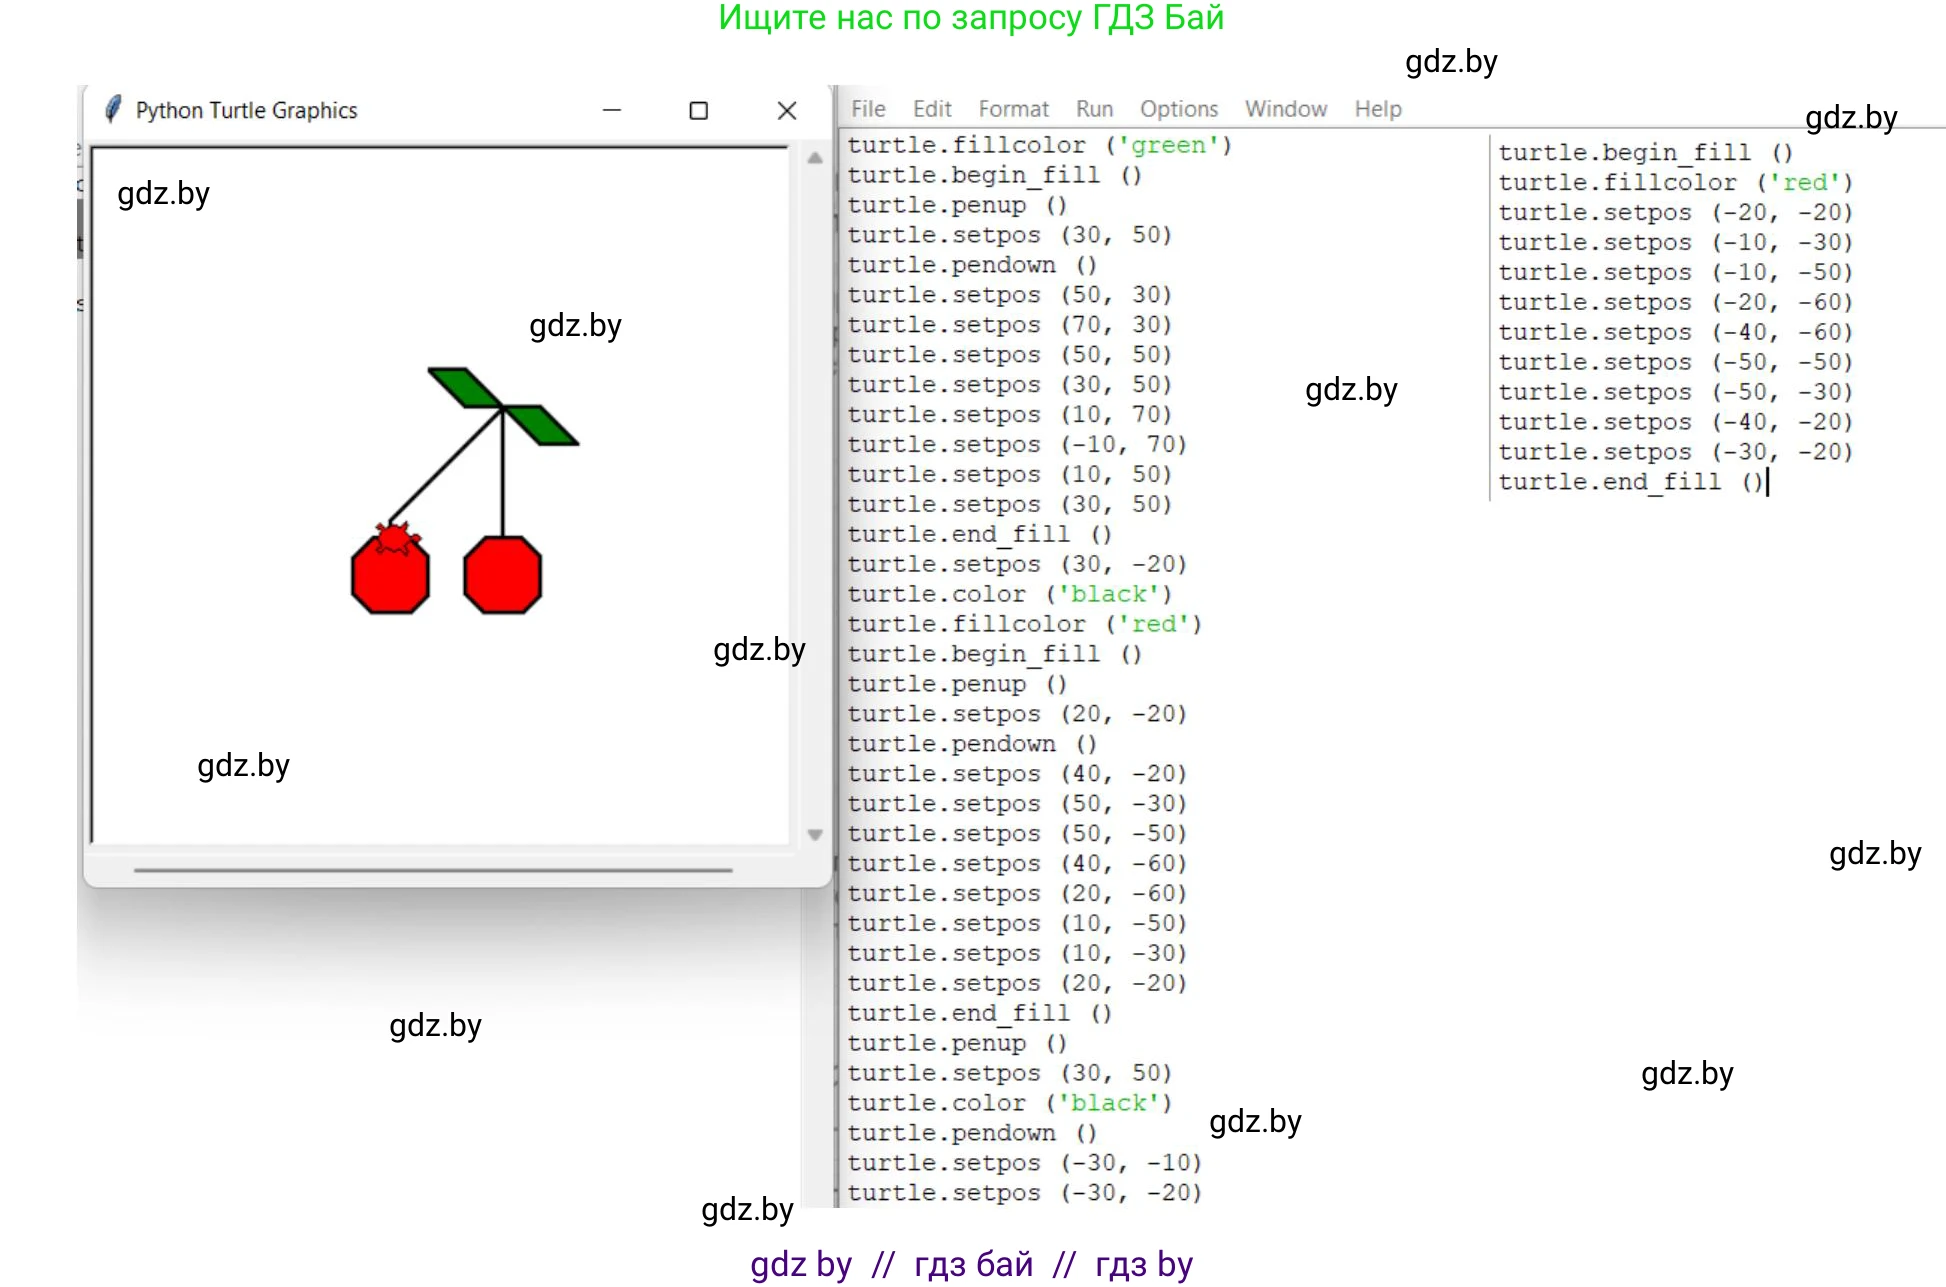Open the Run menu
The width and height of the screenshot is (1946, 1287).
1094,109
